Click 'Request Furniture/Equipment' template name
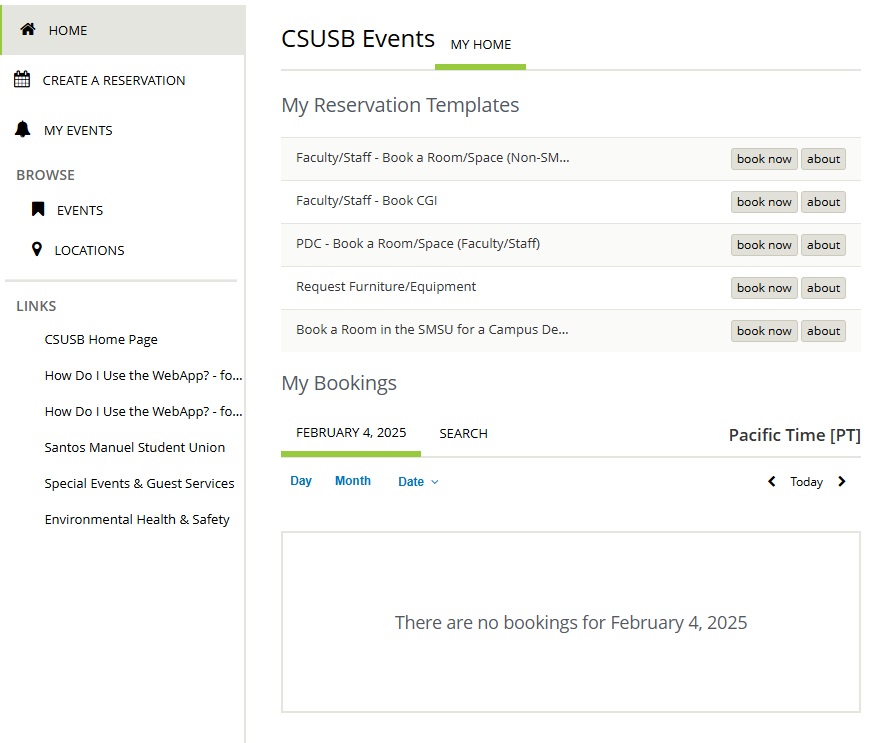The height and width of the screenshot is (743, 886). pos(386,286)
